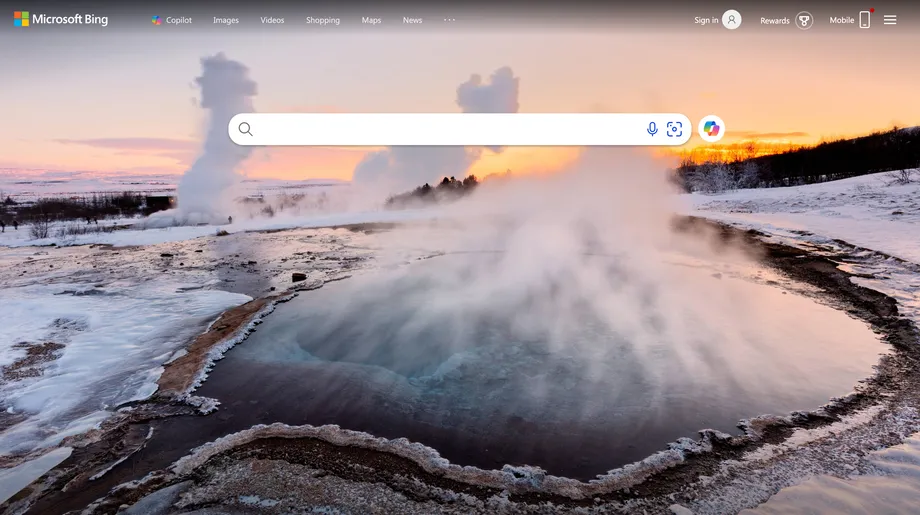Click the Rewards trophy icon
The height and width of the screenshot is (515, 920).
pyautogui.click(x=804, y=20)
